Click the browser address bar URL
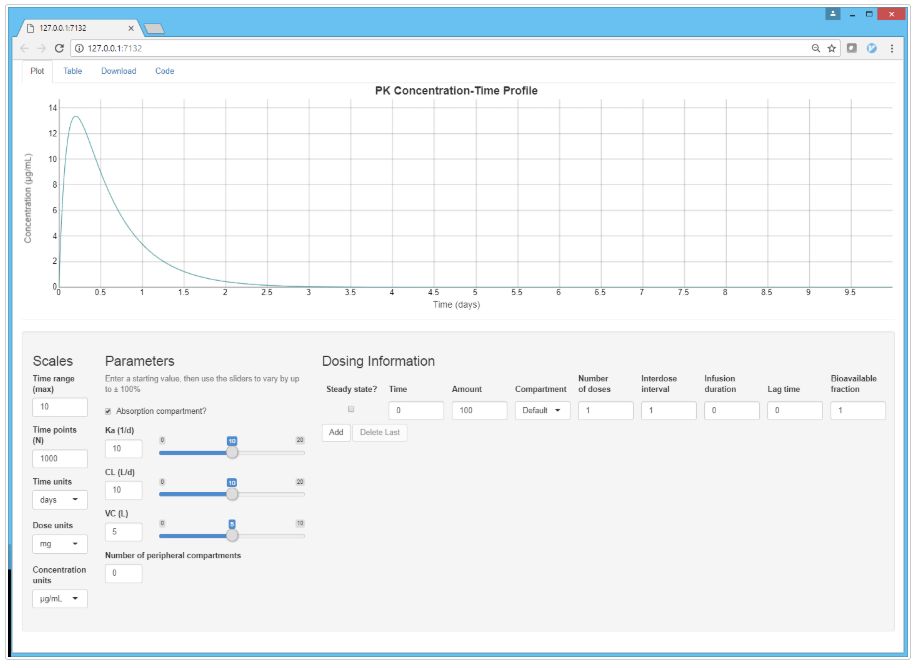919x668 pixels. tap(115, 49)
